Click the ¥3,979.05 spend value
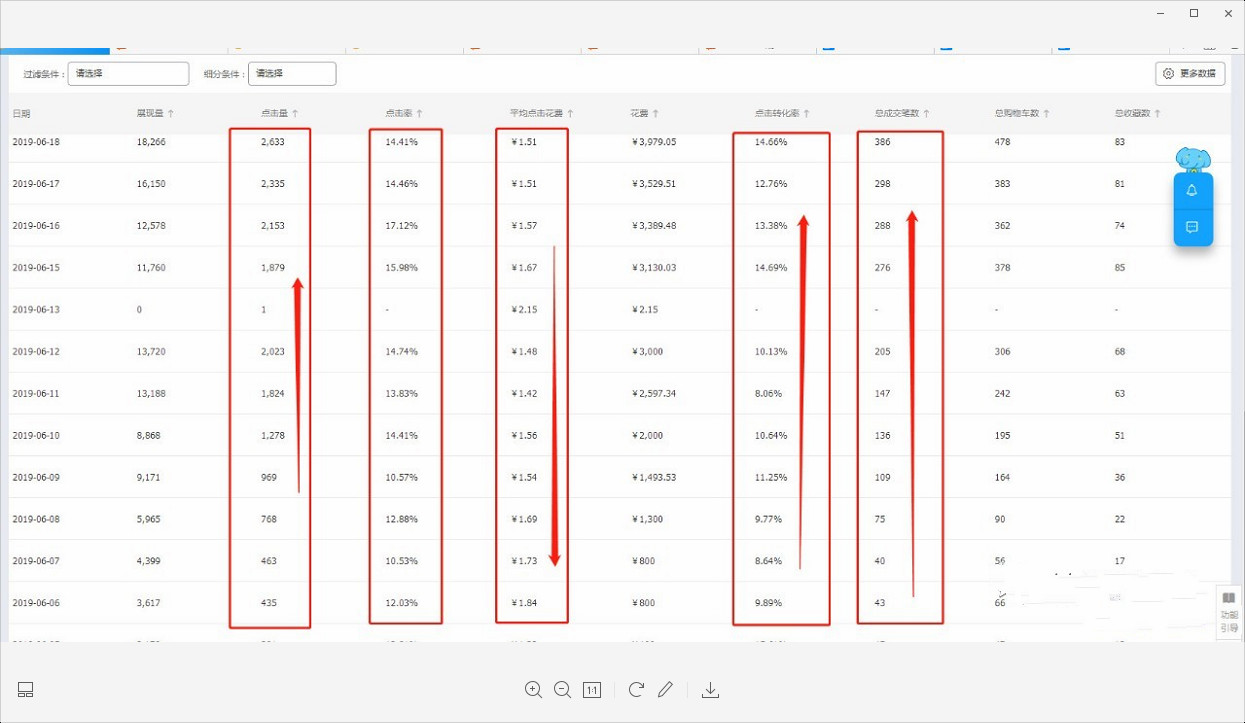Screen dimensions: 1245x723 click(654, 142)
